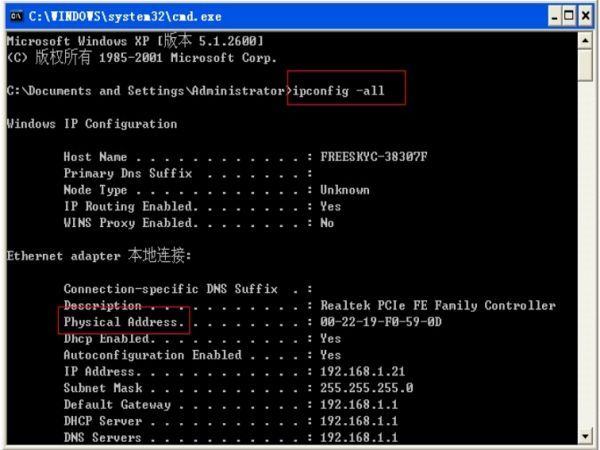Screen dimensions: 600x450
Task: Click the scrollbar down arrow
Action: (x=585, y=435)
